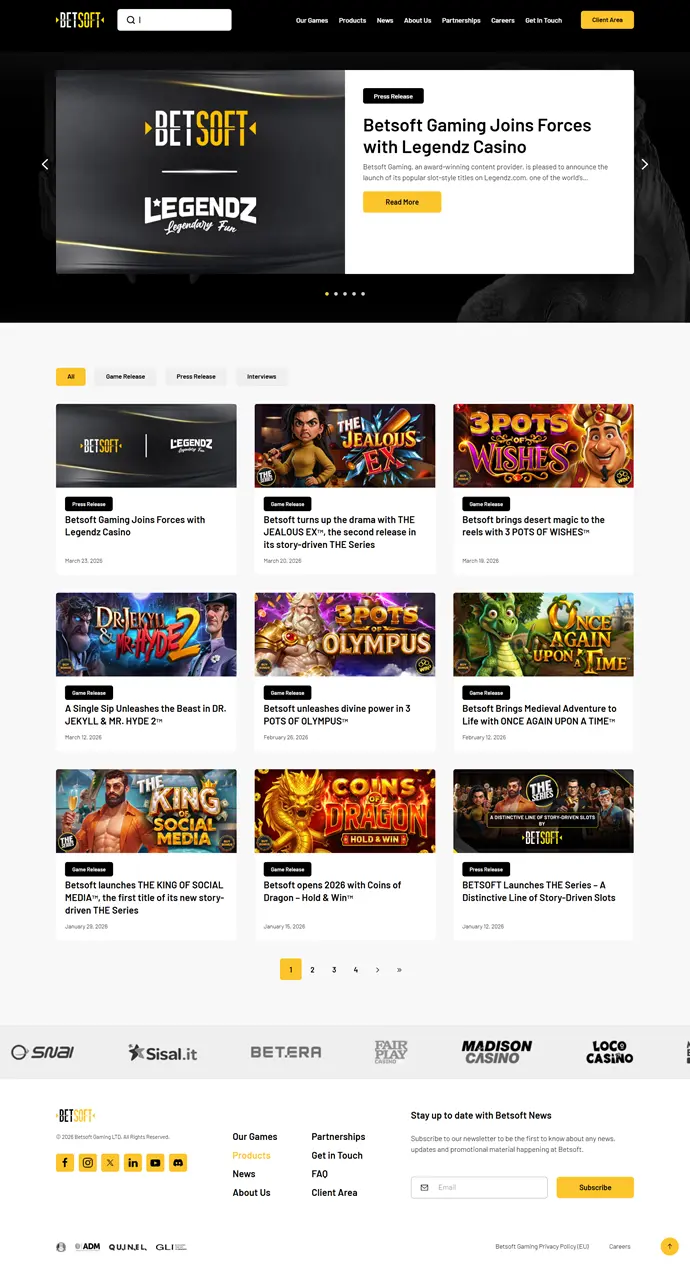
Task: Open THE JEALOUS EX article thumbnail
Action: 345,446
